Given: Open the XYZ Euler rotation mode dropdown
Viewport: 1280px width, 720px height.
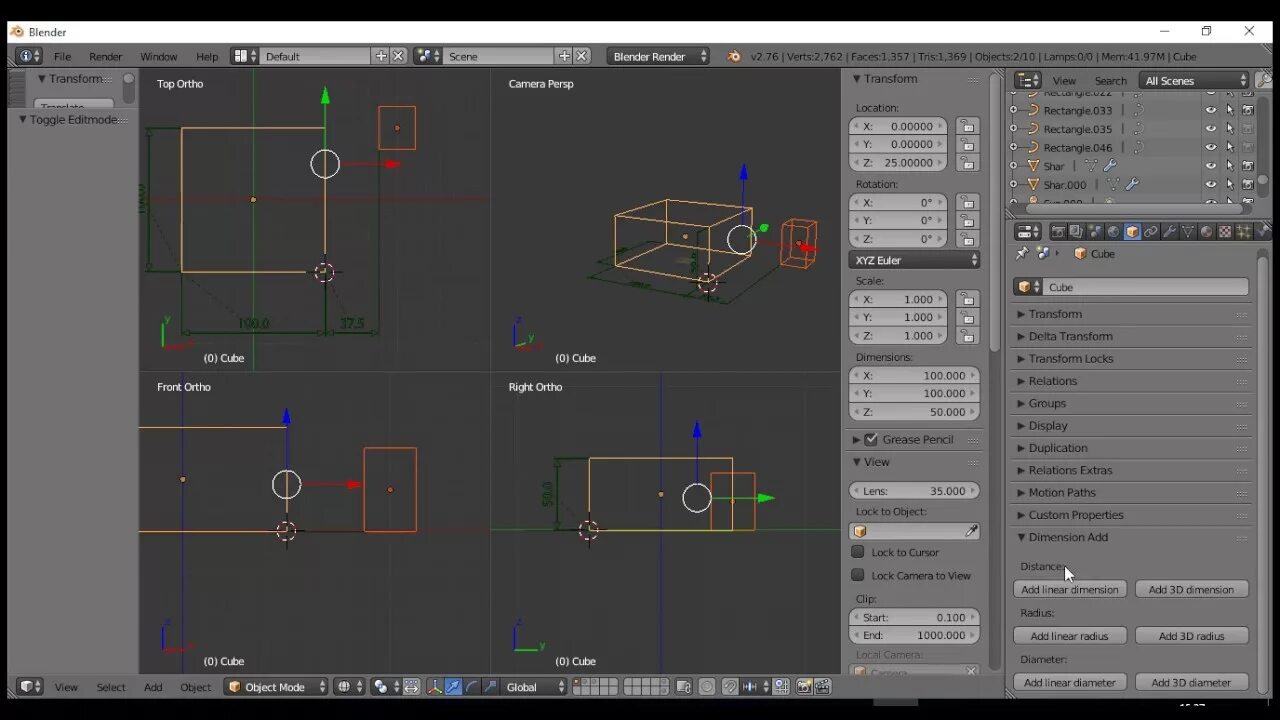Looking at the screenshot, I should coord(914,260).
